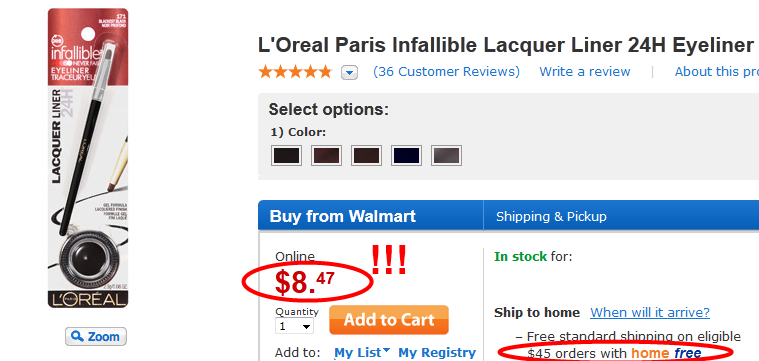
Task: Click the When will it arrive? link
Action: coord(650,313)
